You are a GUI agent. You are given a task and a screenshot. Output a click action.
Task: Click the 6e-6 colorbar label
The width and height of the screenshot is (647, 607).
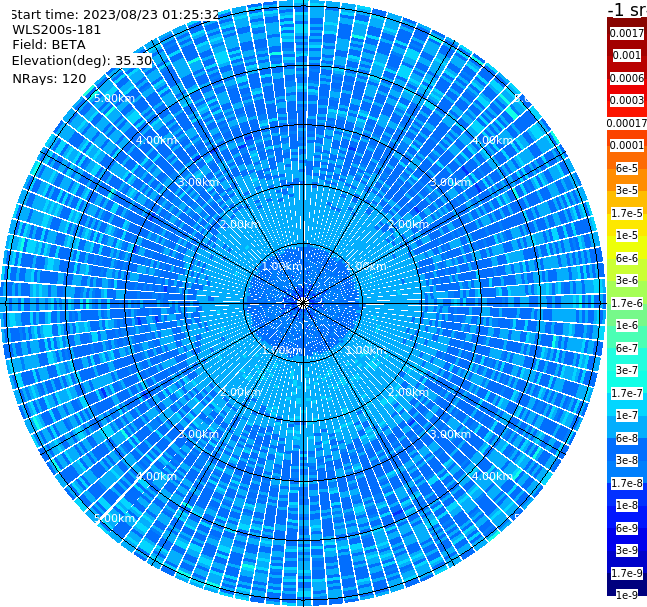627,258
